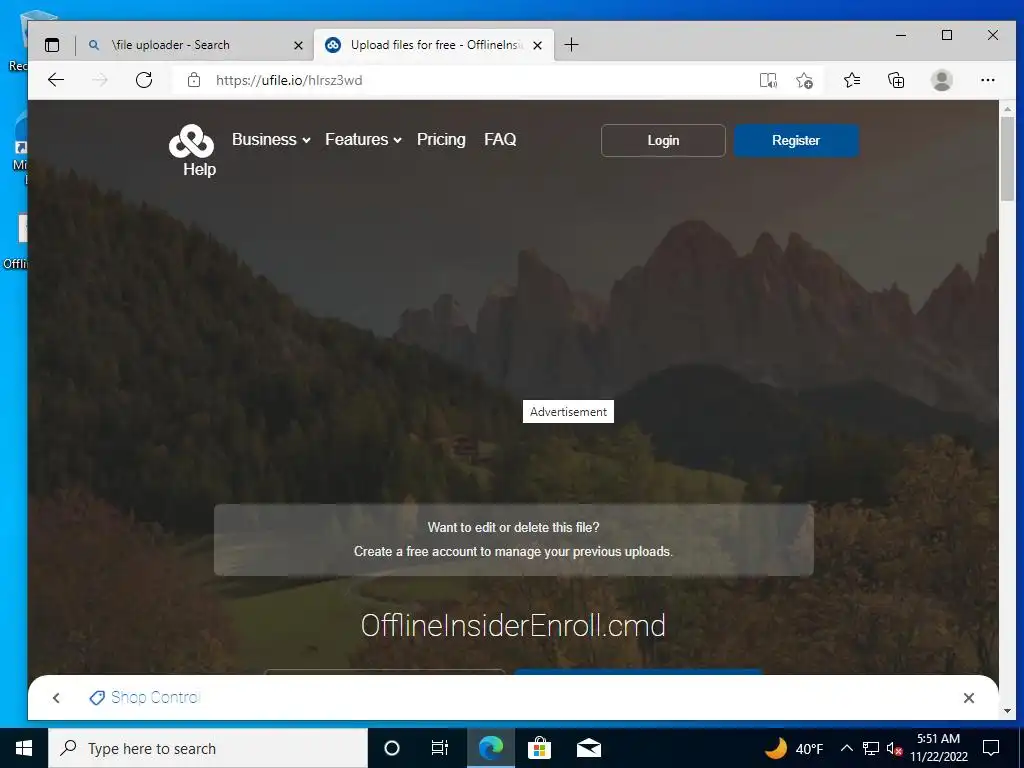The image size is (1024, 768).
Task: Add this page to favorites
Action: pos(804,80)
